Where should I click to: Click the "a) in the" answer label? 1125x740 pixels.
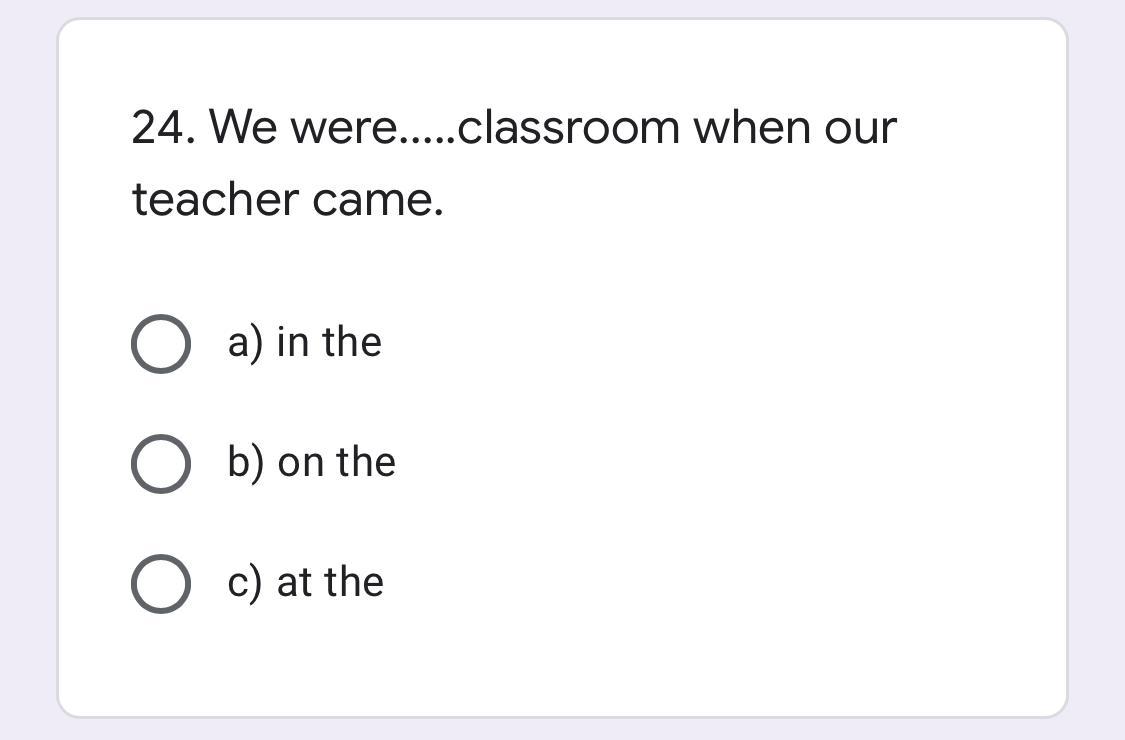[x=304, y=343]
